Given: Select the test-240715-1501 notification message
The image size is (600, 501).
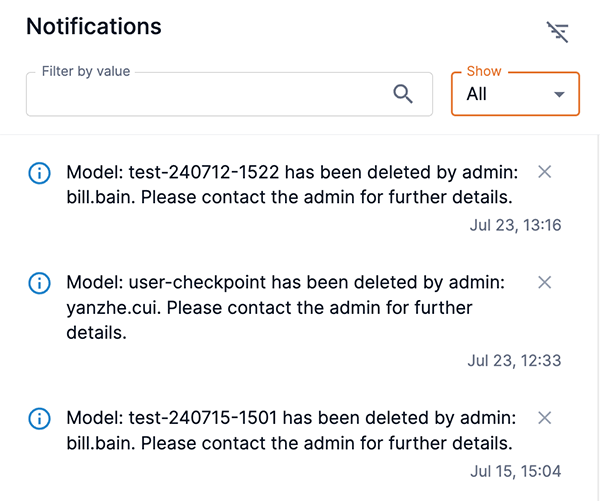Looking at the screenshot, I should 290,429.
